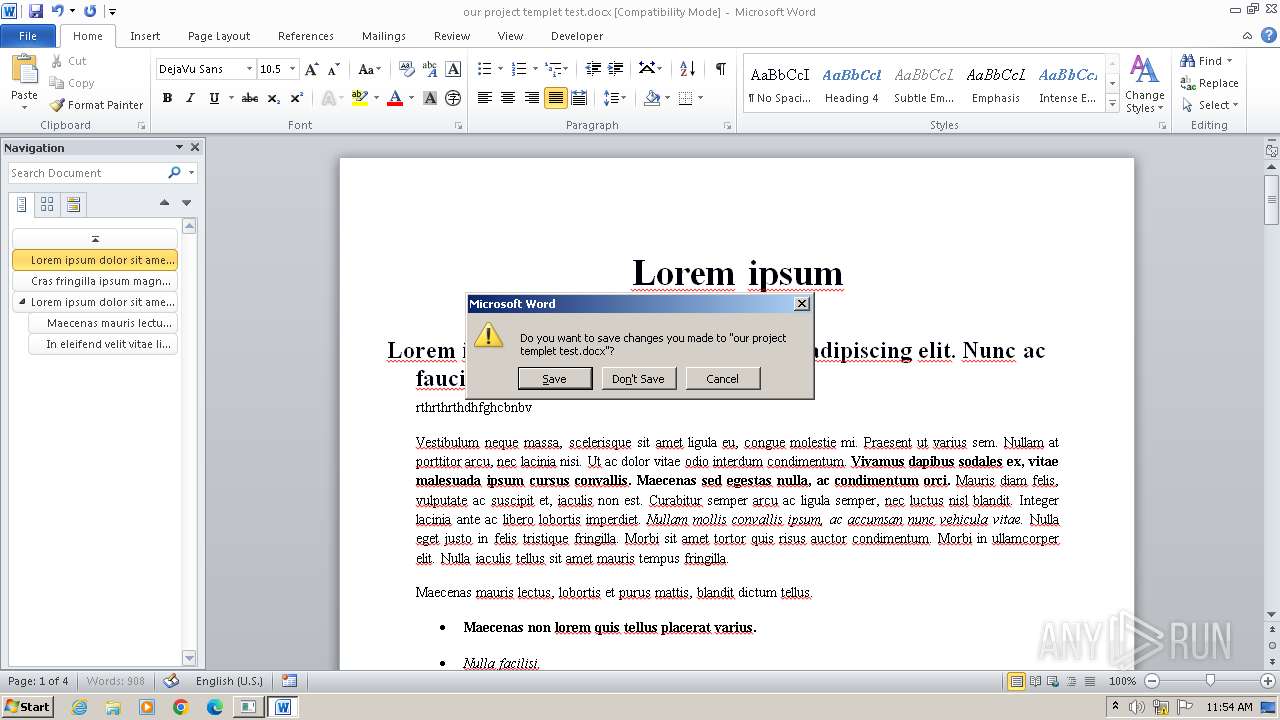Click the Windows Start button
This screenshot has width=1280, height=720.
[x=28, y=707]
